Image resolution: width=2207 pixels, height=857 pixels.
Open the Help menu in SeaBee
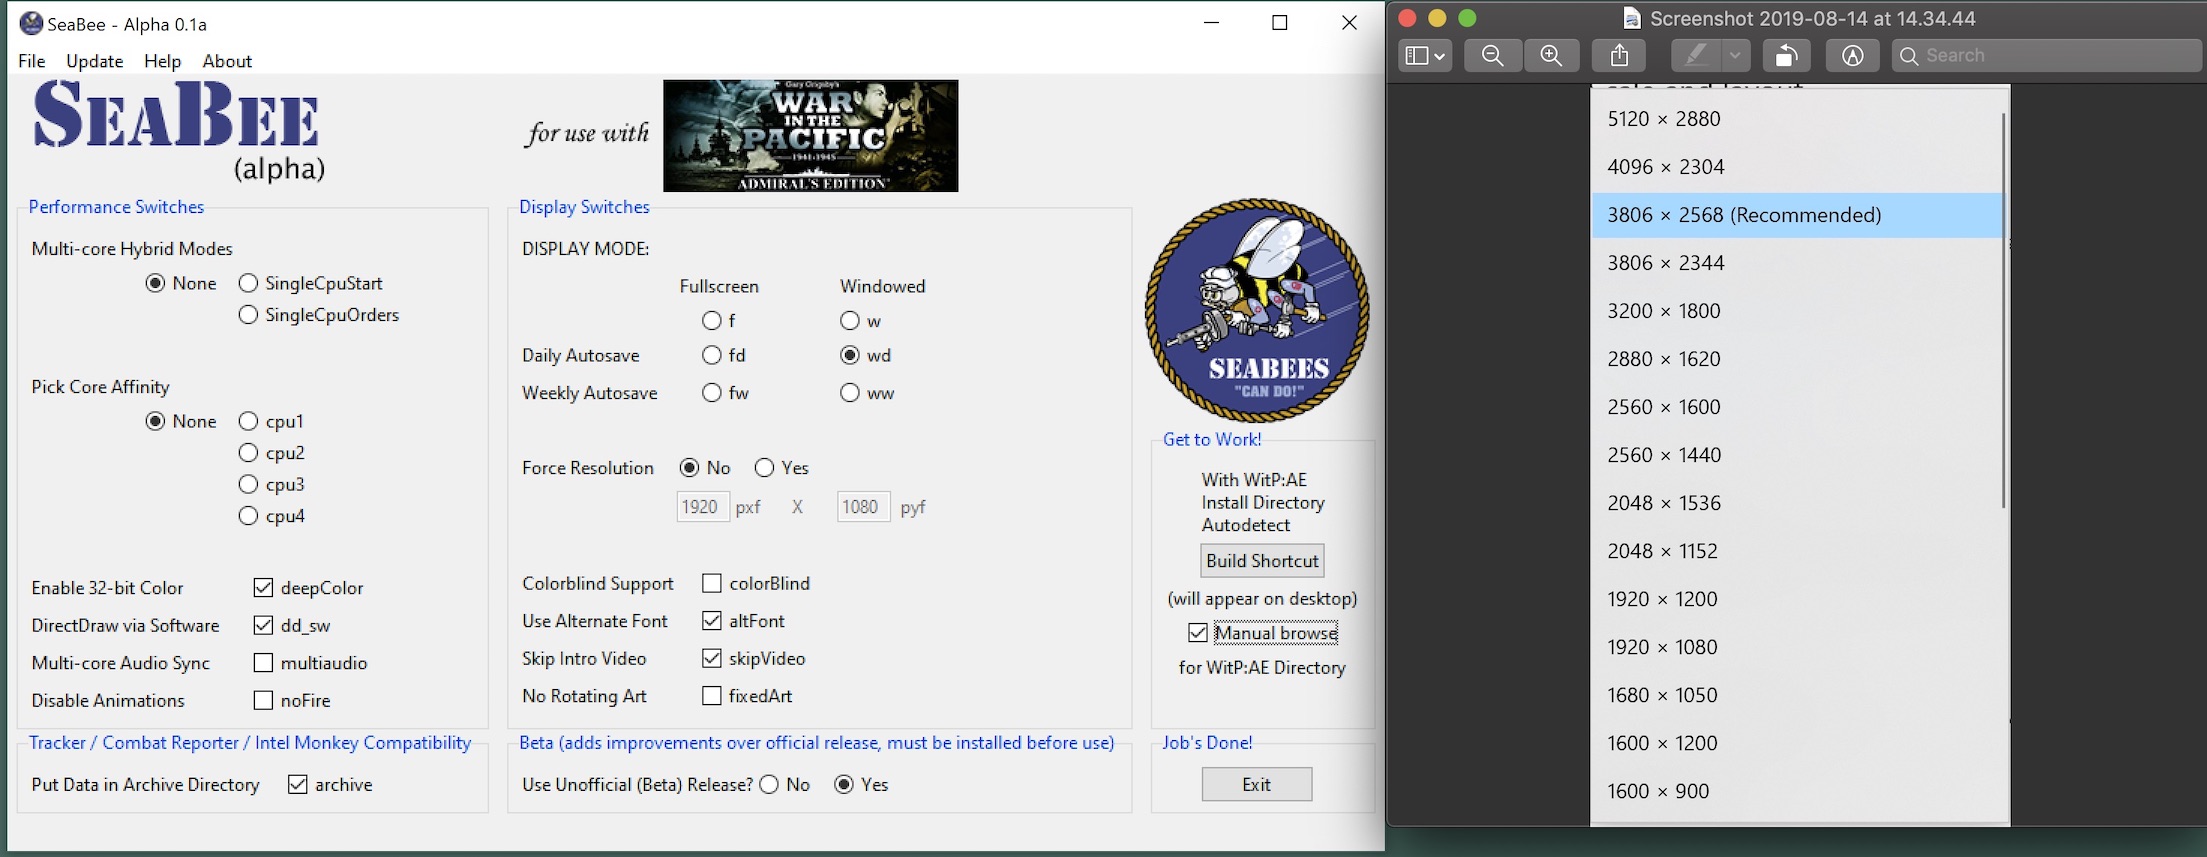click(x=163, y=61)
